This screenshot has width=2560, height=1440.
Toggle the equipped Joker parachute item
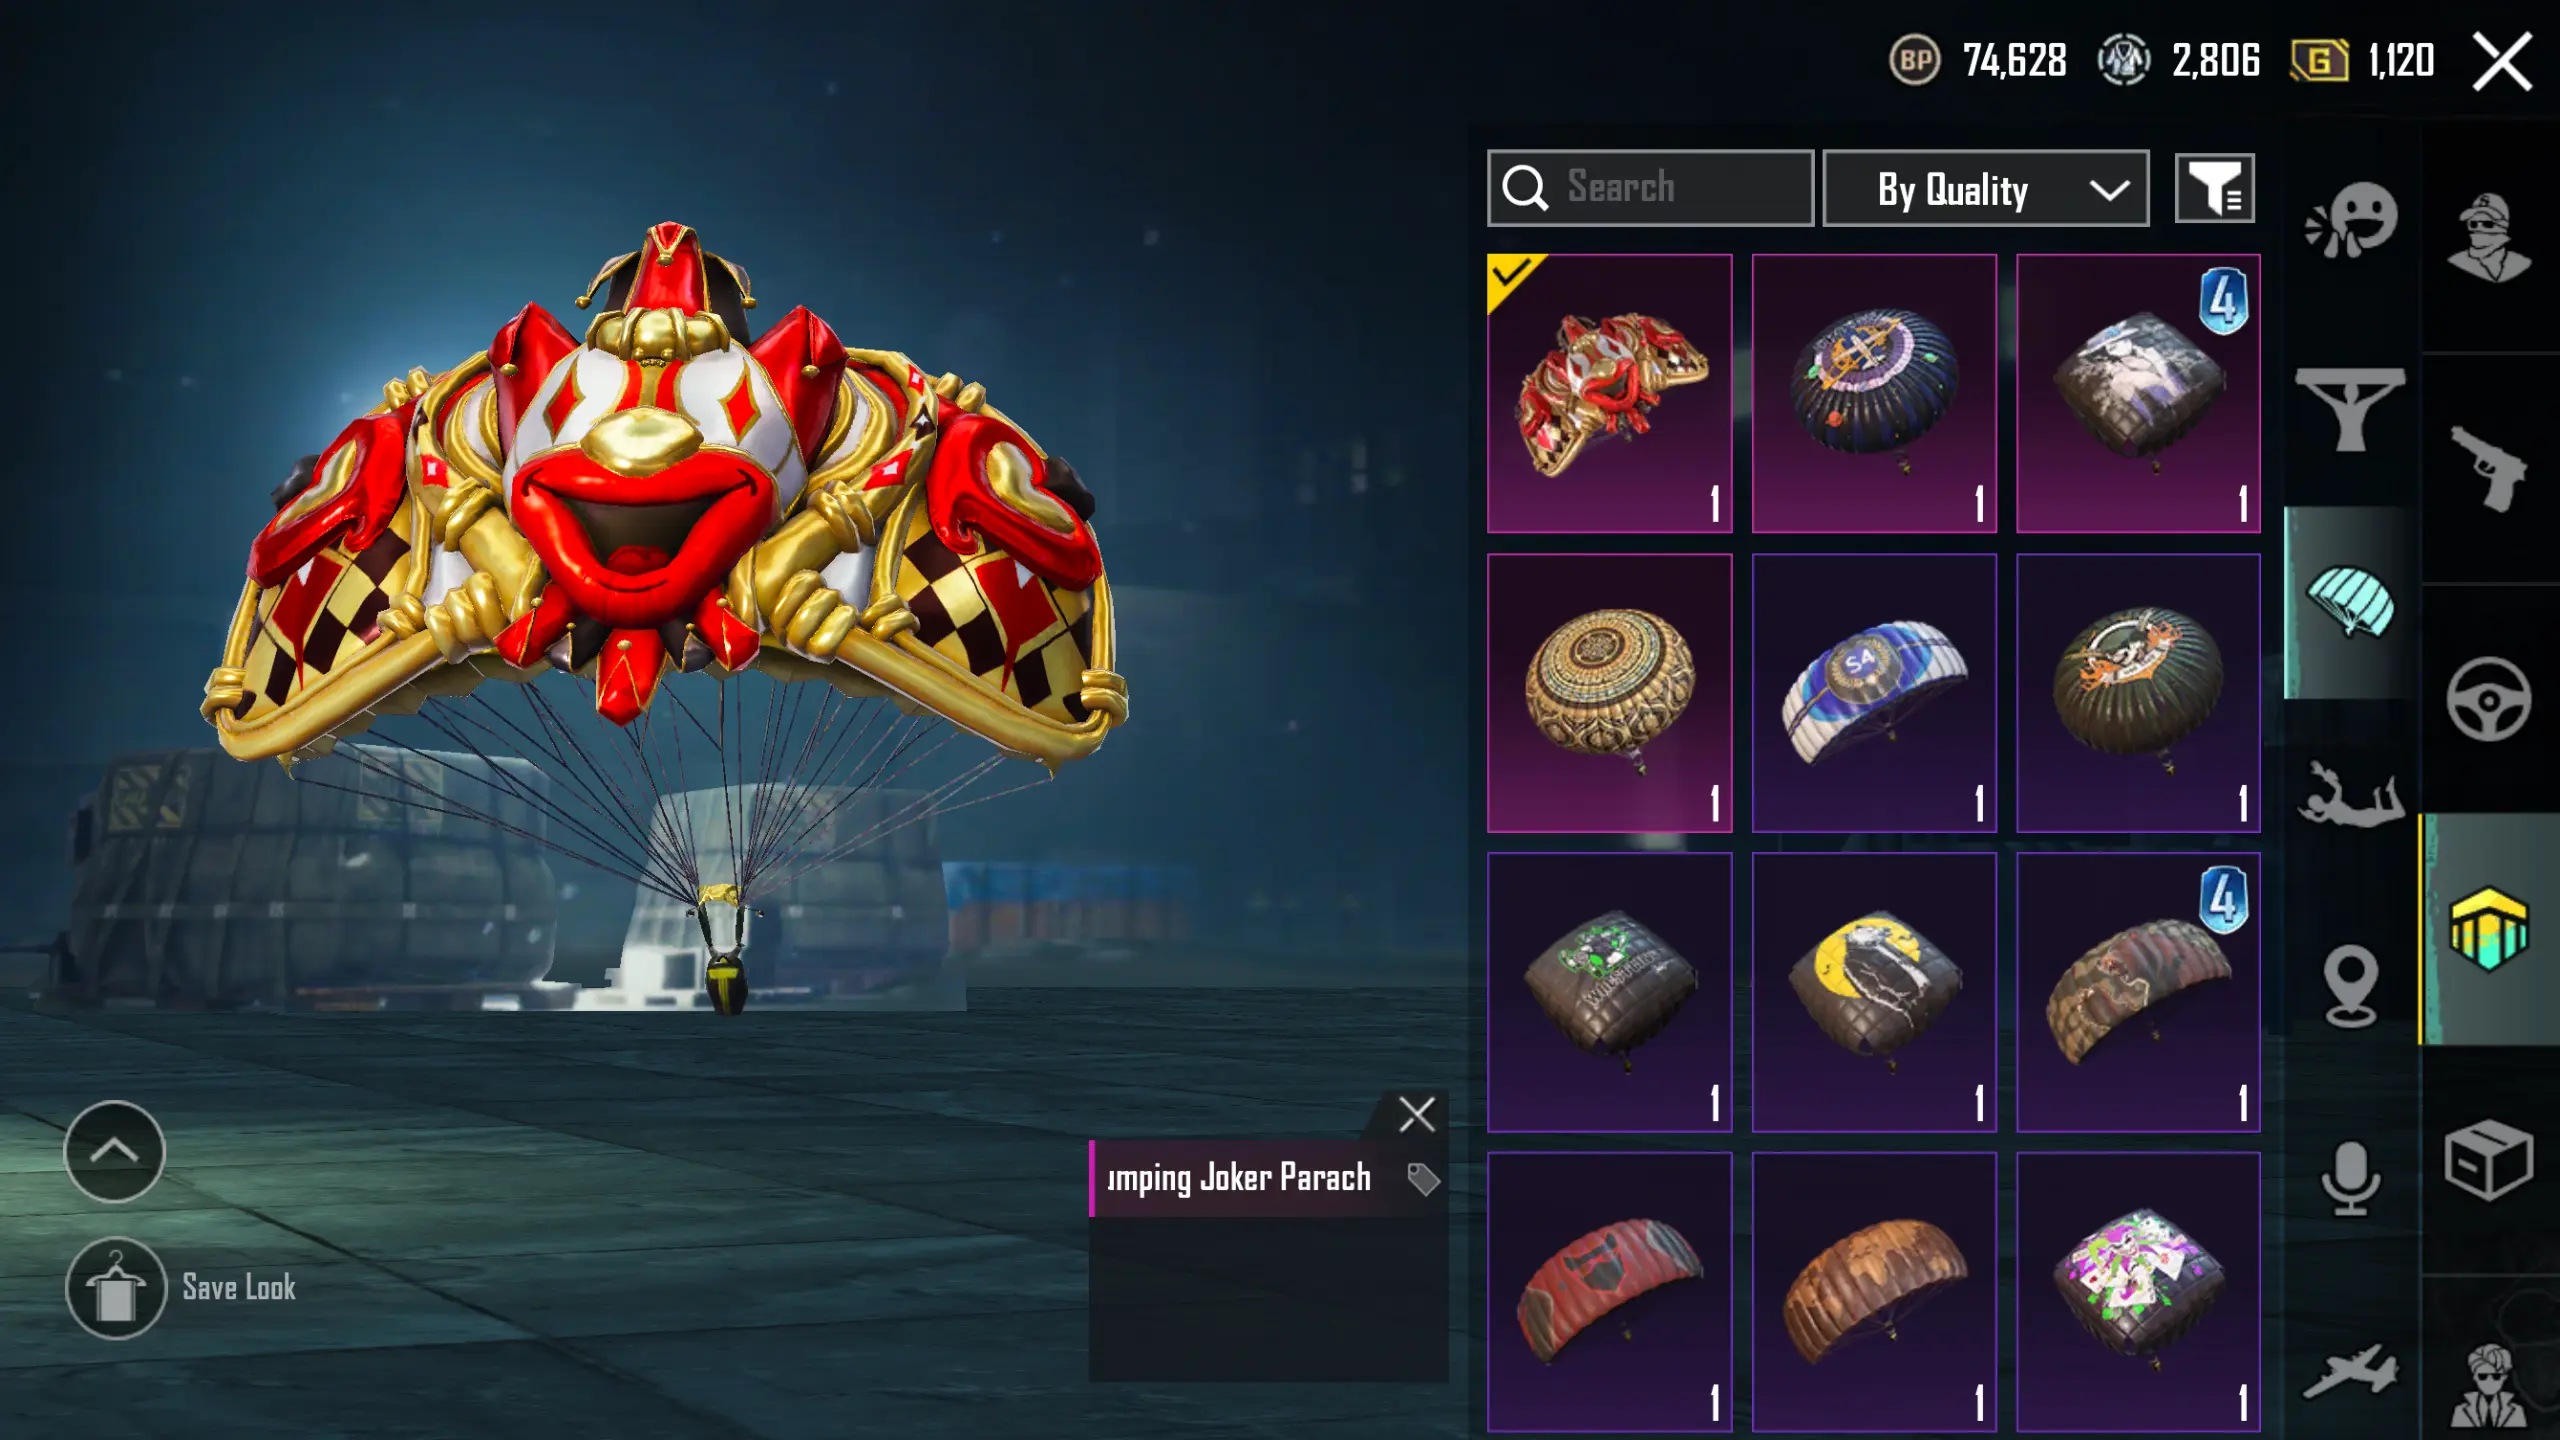click(1610, 393)
